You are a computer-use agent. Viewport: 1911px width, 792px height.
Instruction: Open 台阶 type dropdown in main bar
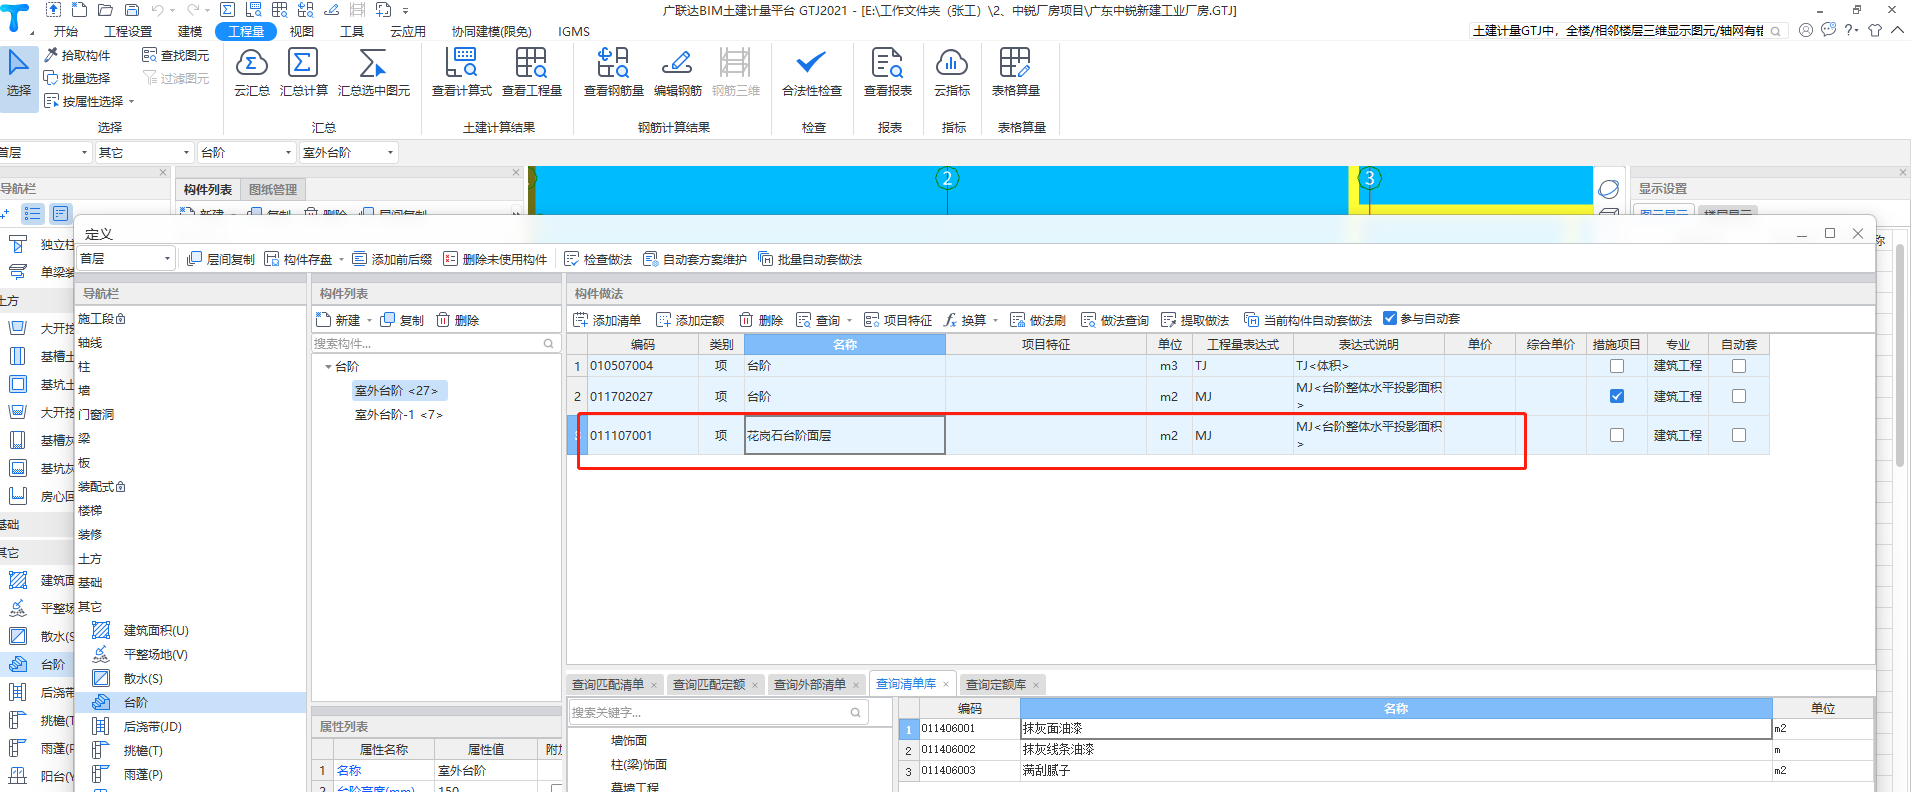coord(246,152)
